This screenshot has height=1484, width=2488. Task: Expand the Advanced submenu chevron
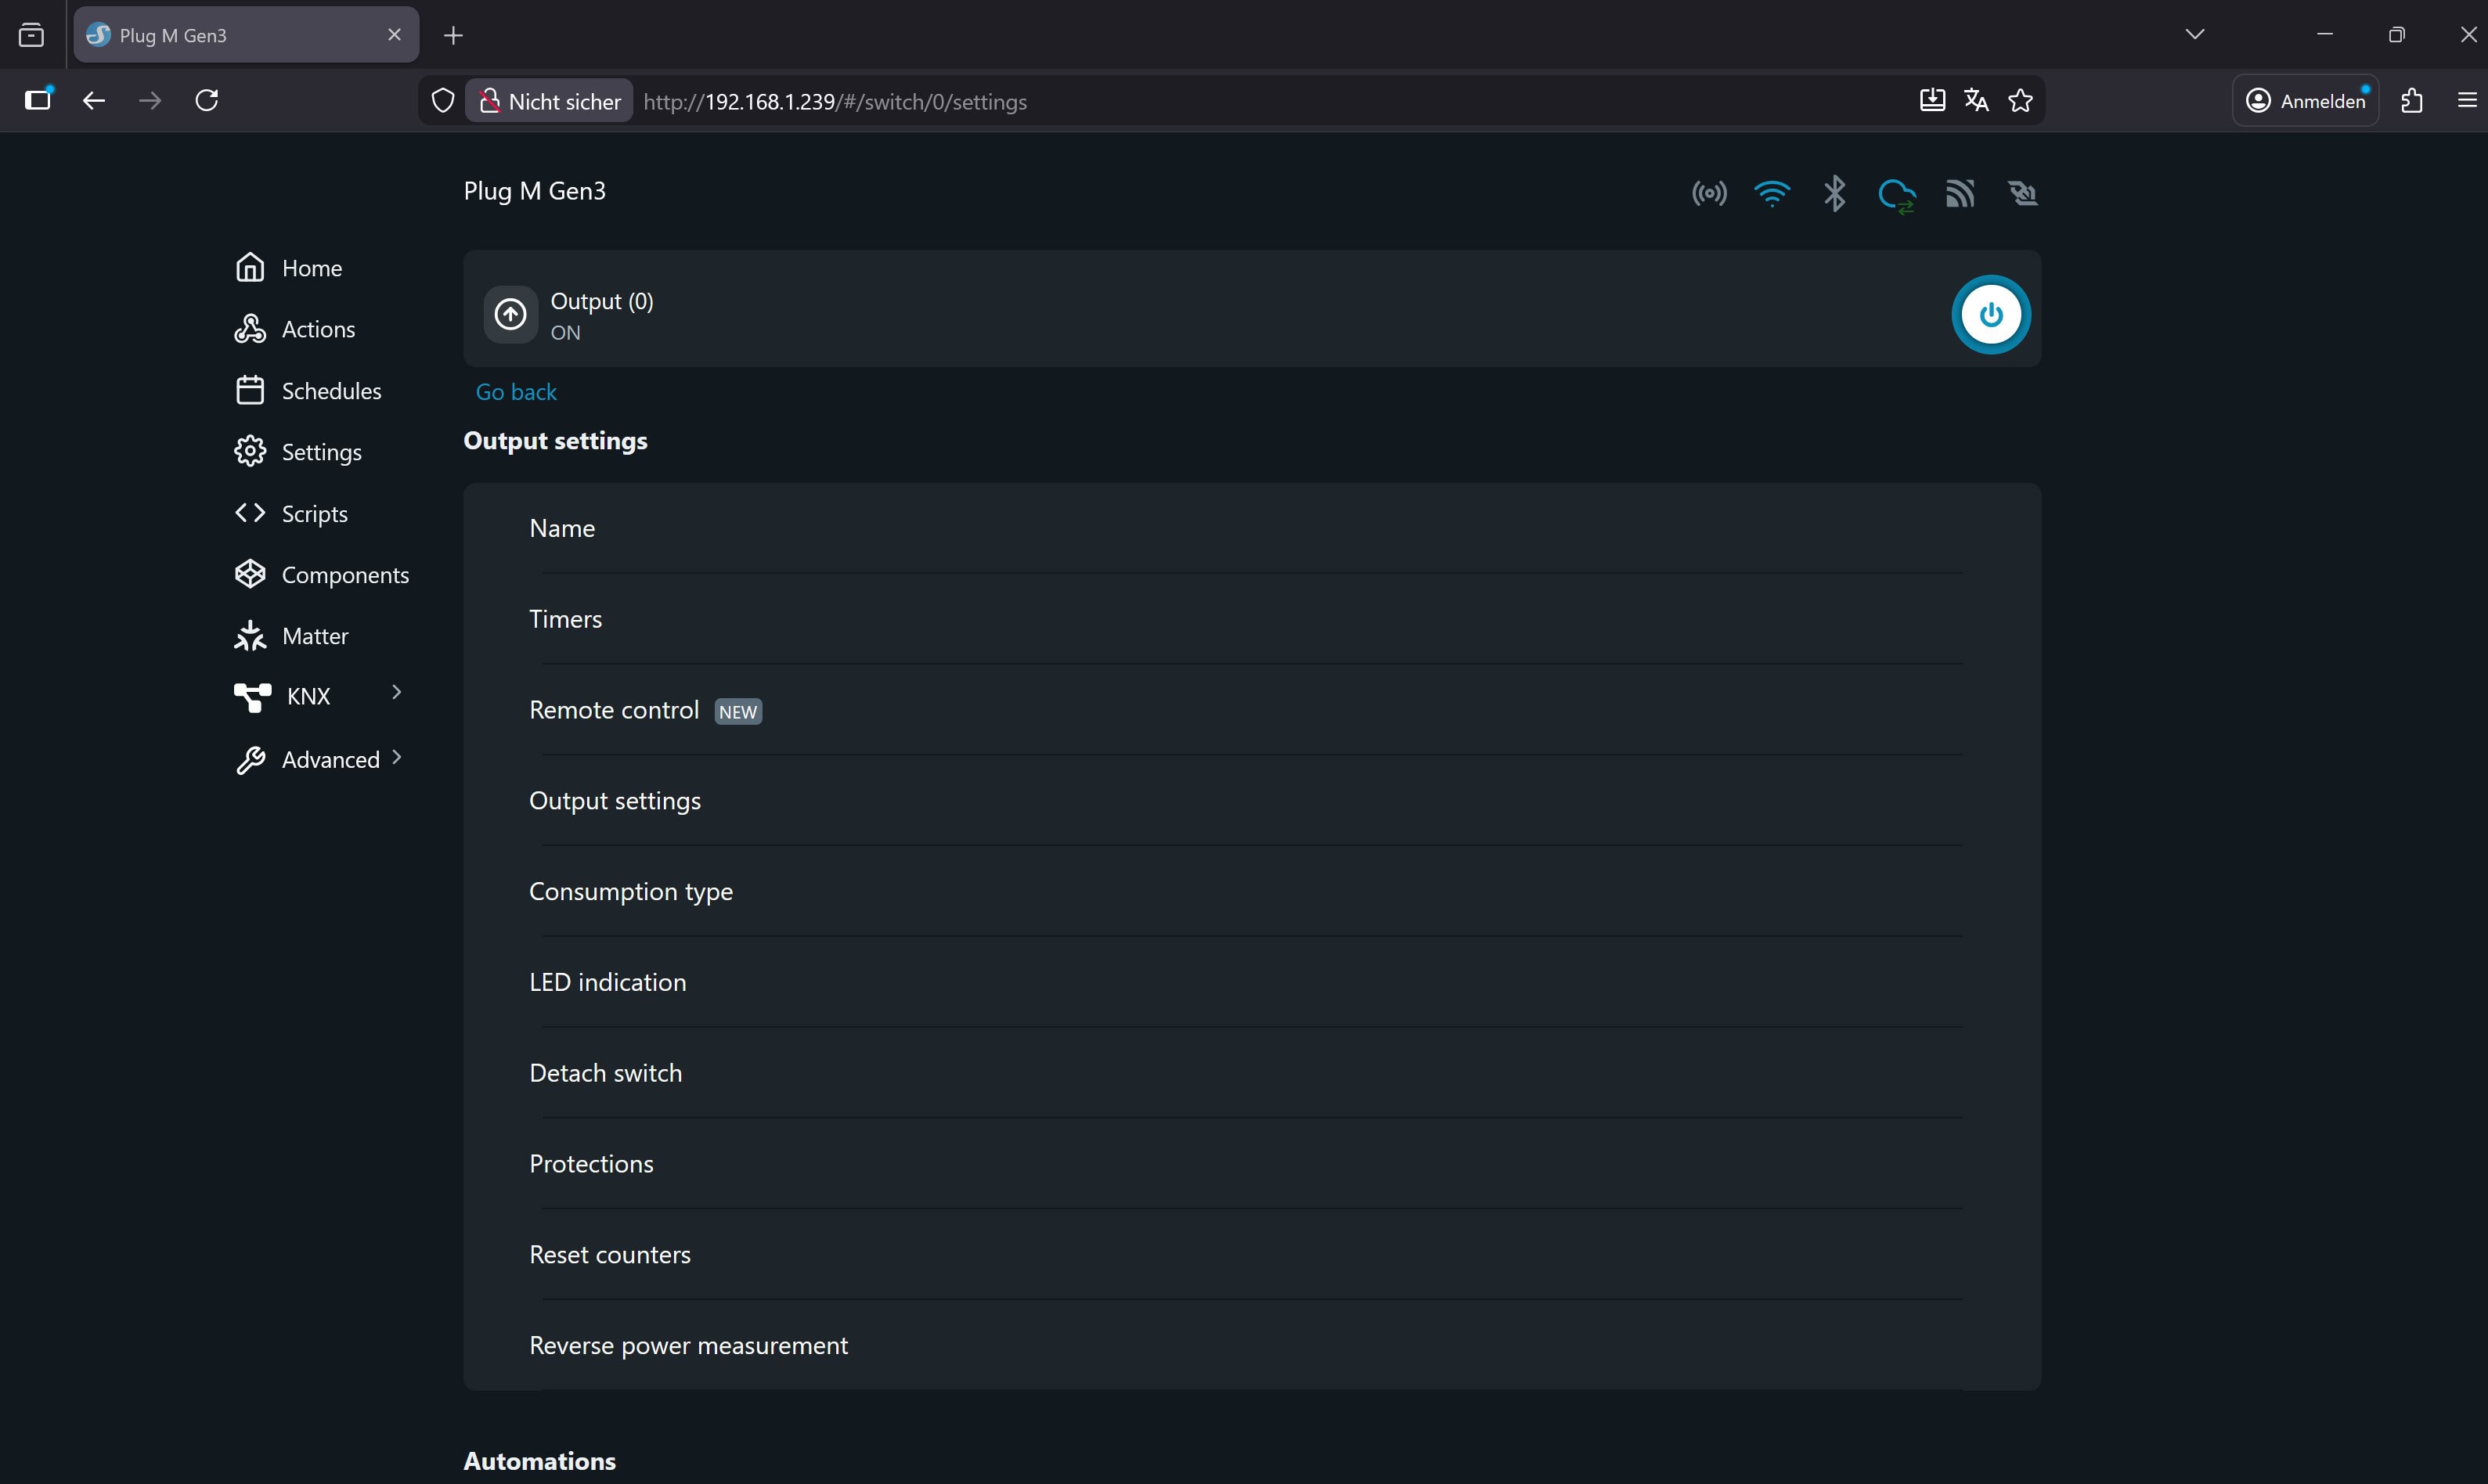(x=397, y=758)
